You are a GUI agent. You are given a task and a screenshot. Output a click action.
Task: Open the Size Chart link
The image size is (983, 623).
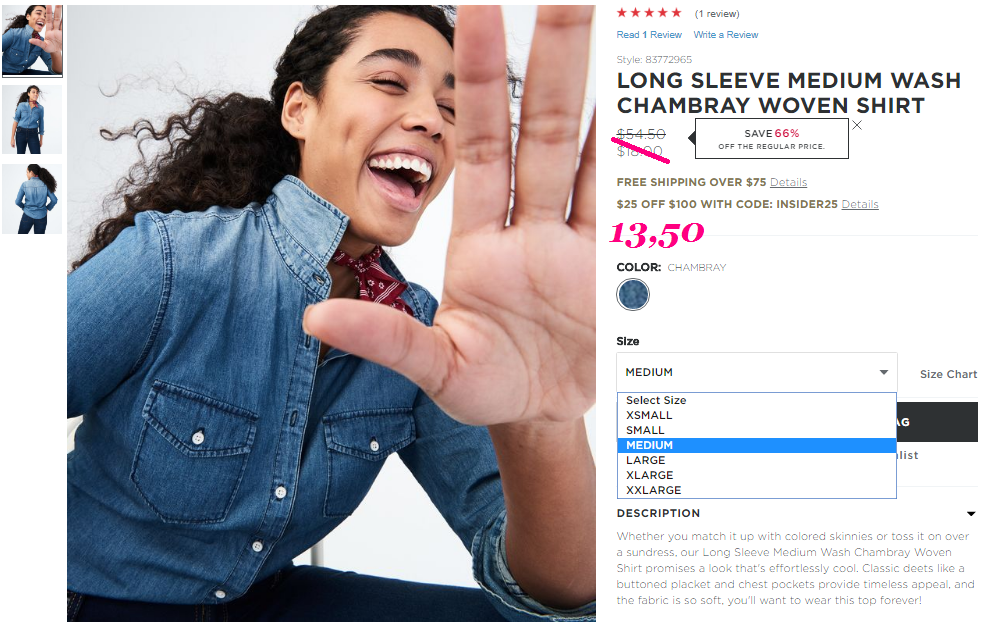(948, 374)
